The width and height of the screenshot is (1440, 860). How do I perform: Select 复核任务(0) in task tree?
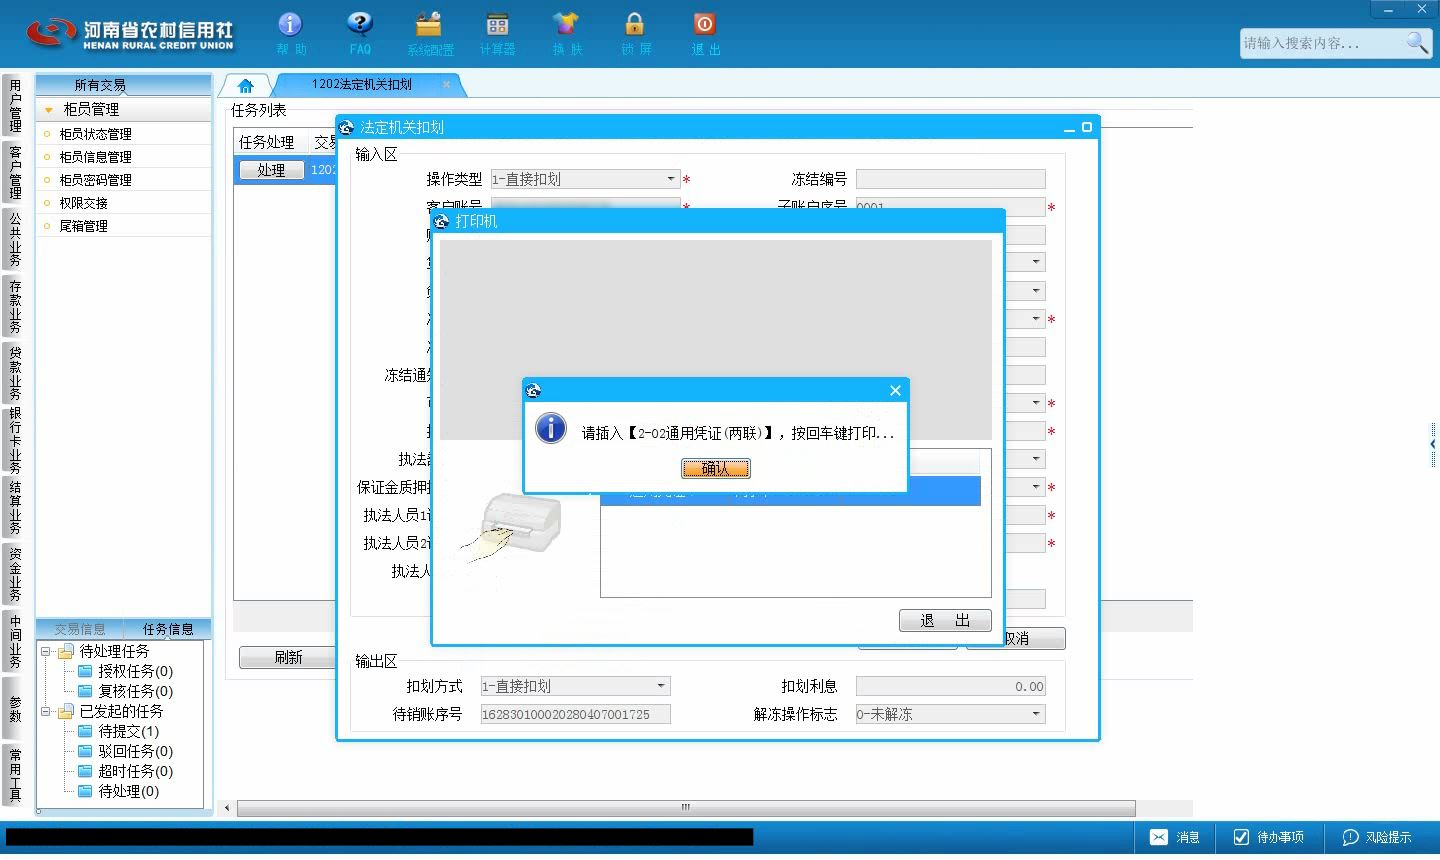(x=135, y=691)
